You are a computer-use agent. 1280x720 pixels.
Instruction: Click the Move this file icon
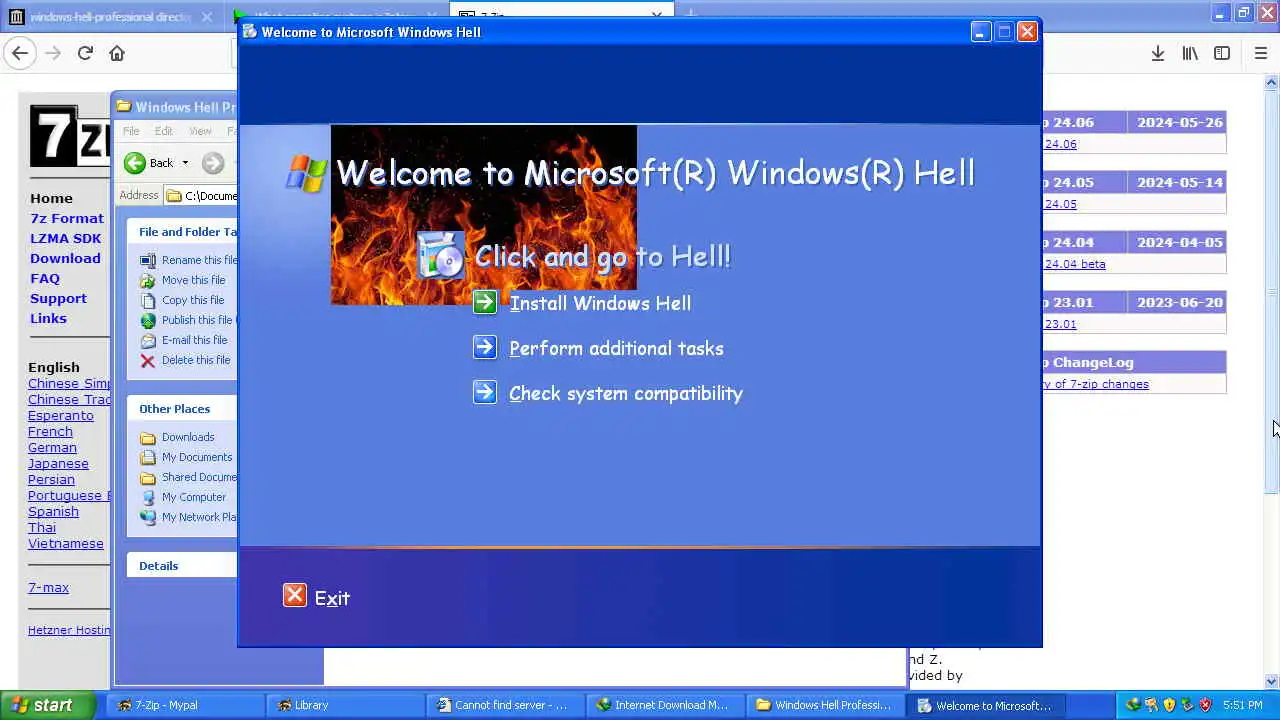(148, 280)
